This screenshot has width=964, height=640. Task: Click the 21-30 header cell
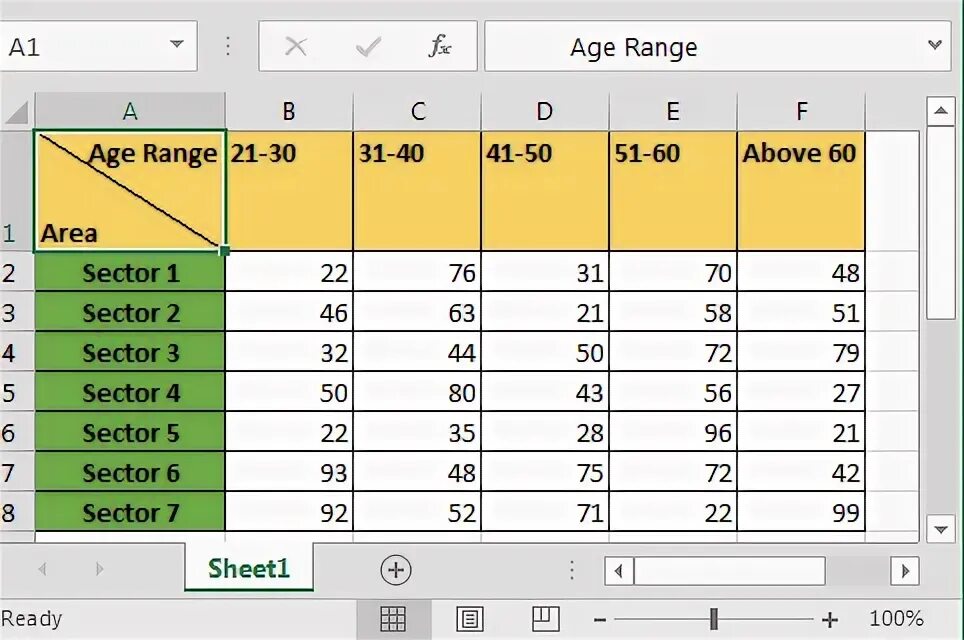coord(289,191)
